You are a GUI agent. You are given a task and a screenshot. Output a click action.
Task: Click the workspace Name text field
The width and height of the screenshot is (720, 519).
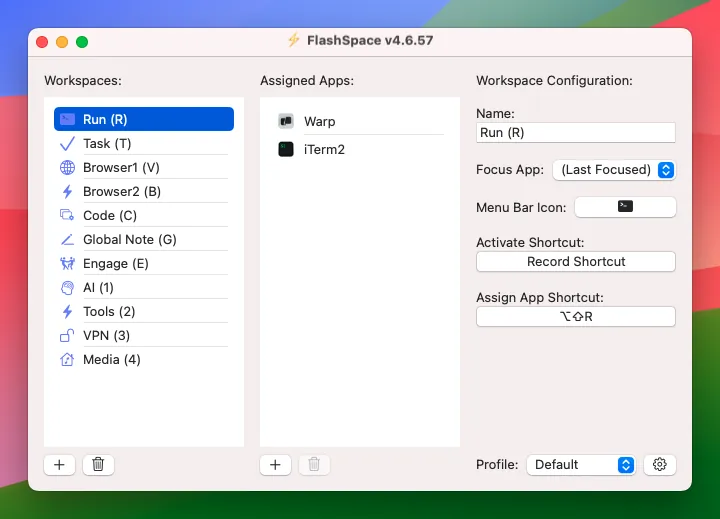pos(576,133)
